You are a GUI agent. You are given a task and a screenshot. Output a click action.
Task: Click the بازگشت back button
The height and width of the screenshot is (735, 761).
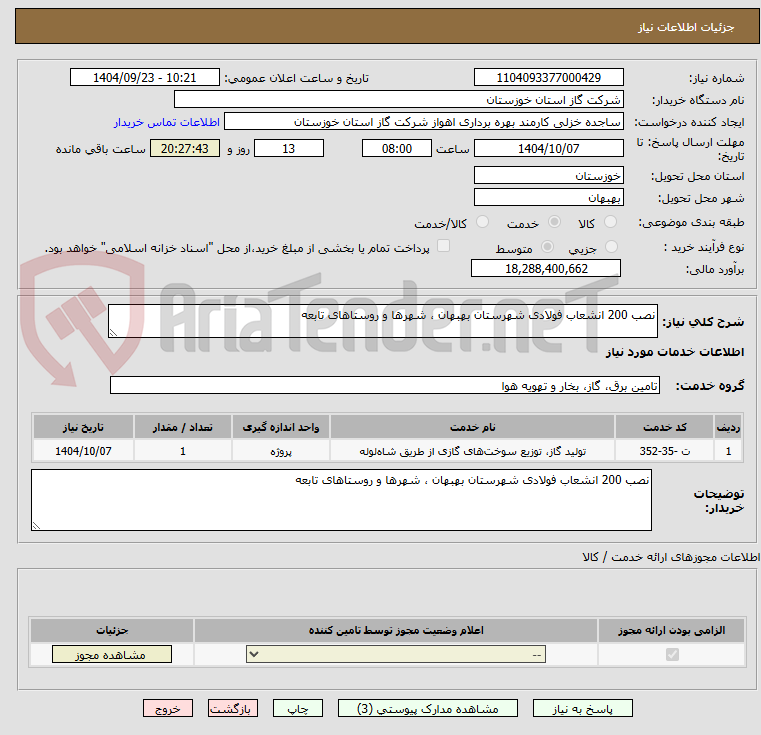coord(232,708)
